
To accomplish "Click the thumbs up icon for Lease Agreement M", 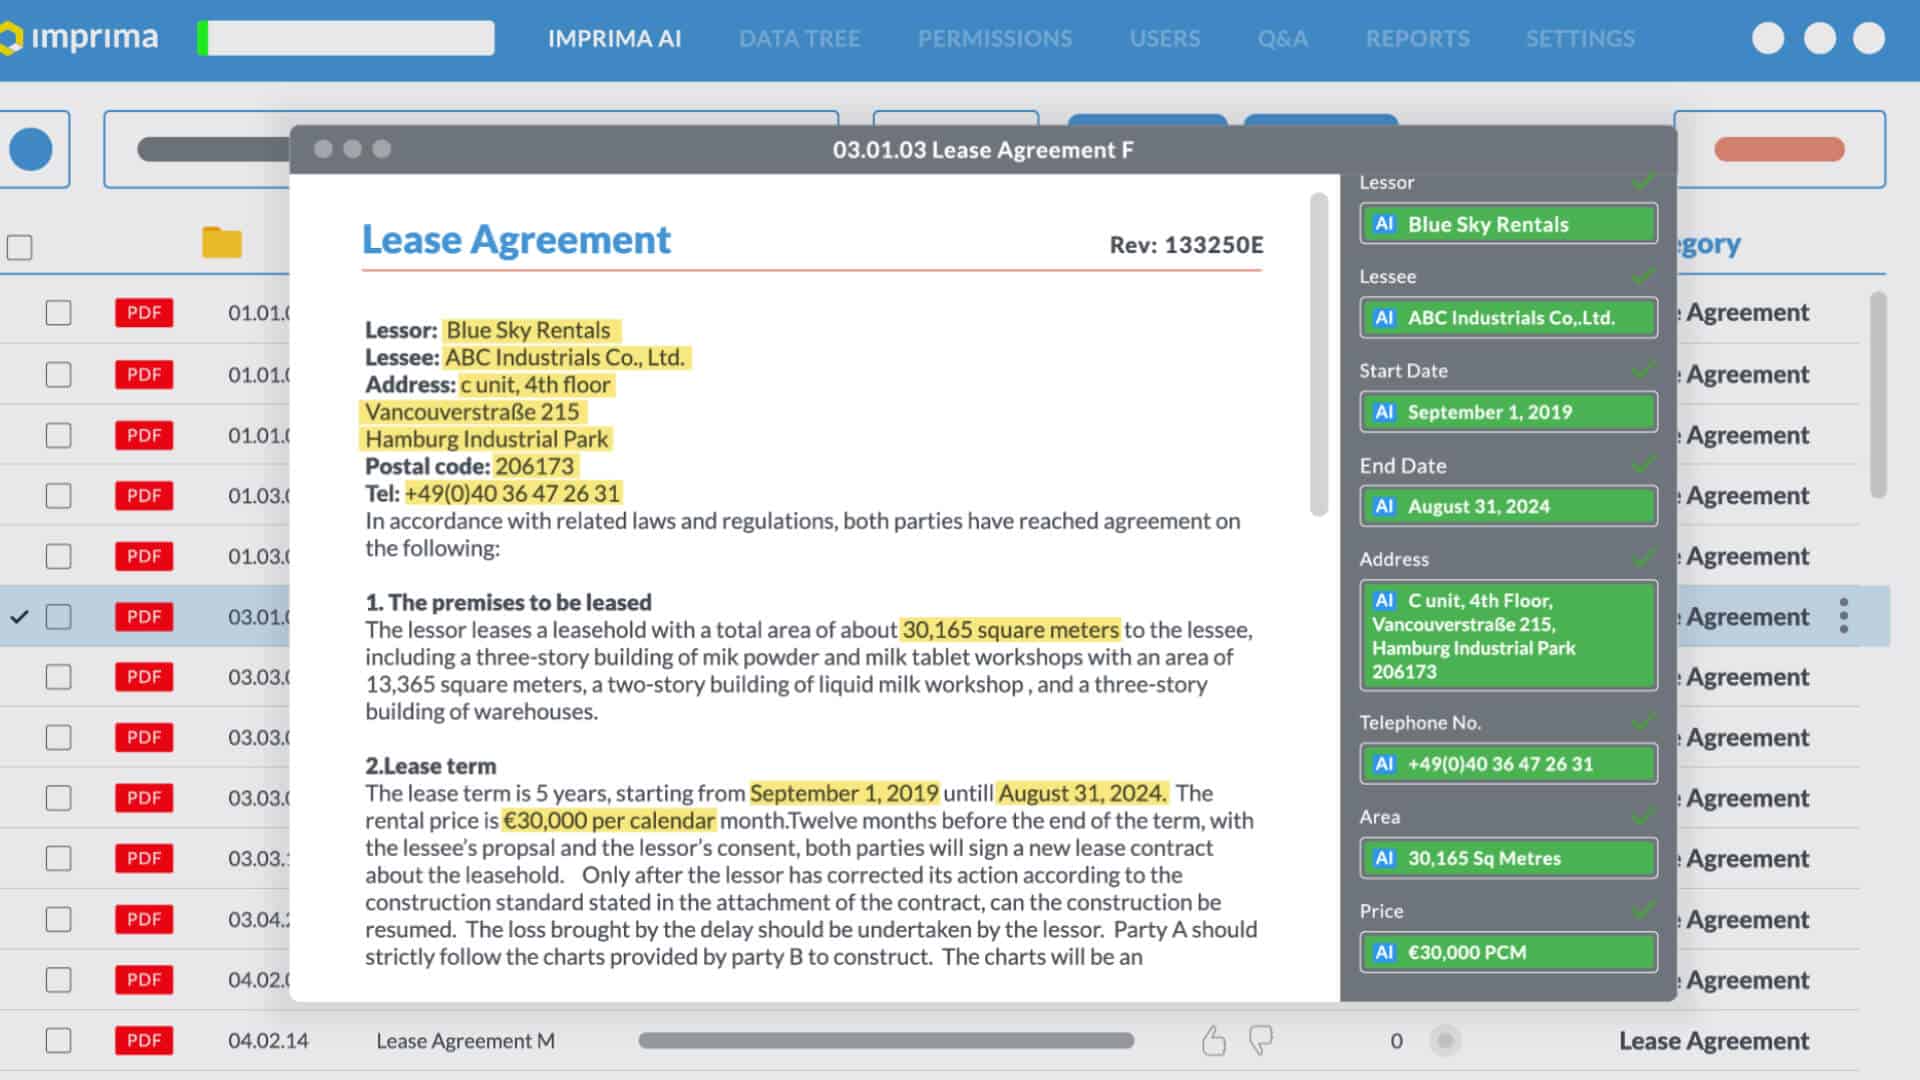I will coord(1213,1041).
